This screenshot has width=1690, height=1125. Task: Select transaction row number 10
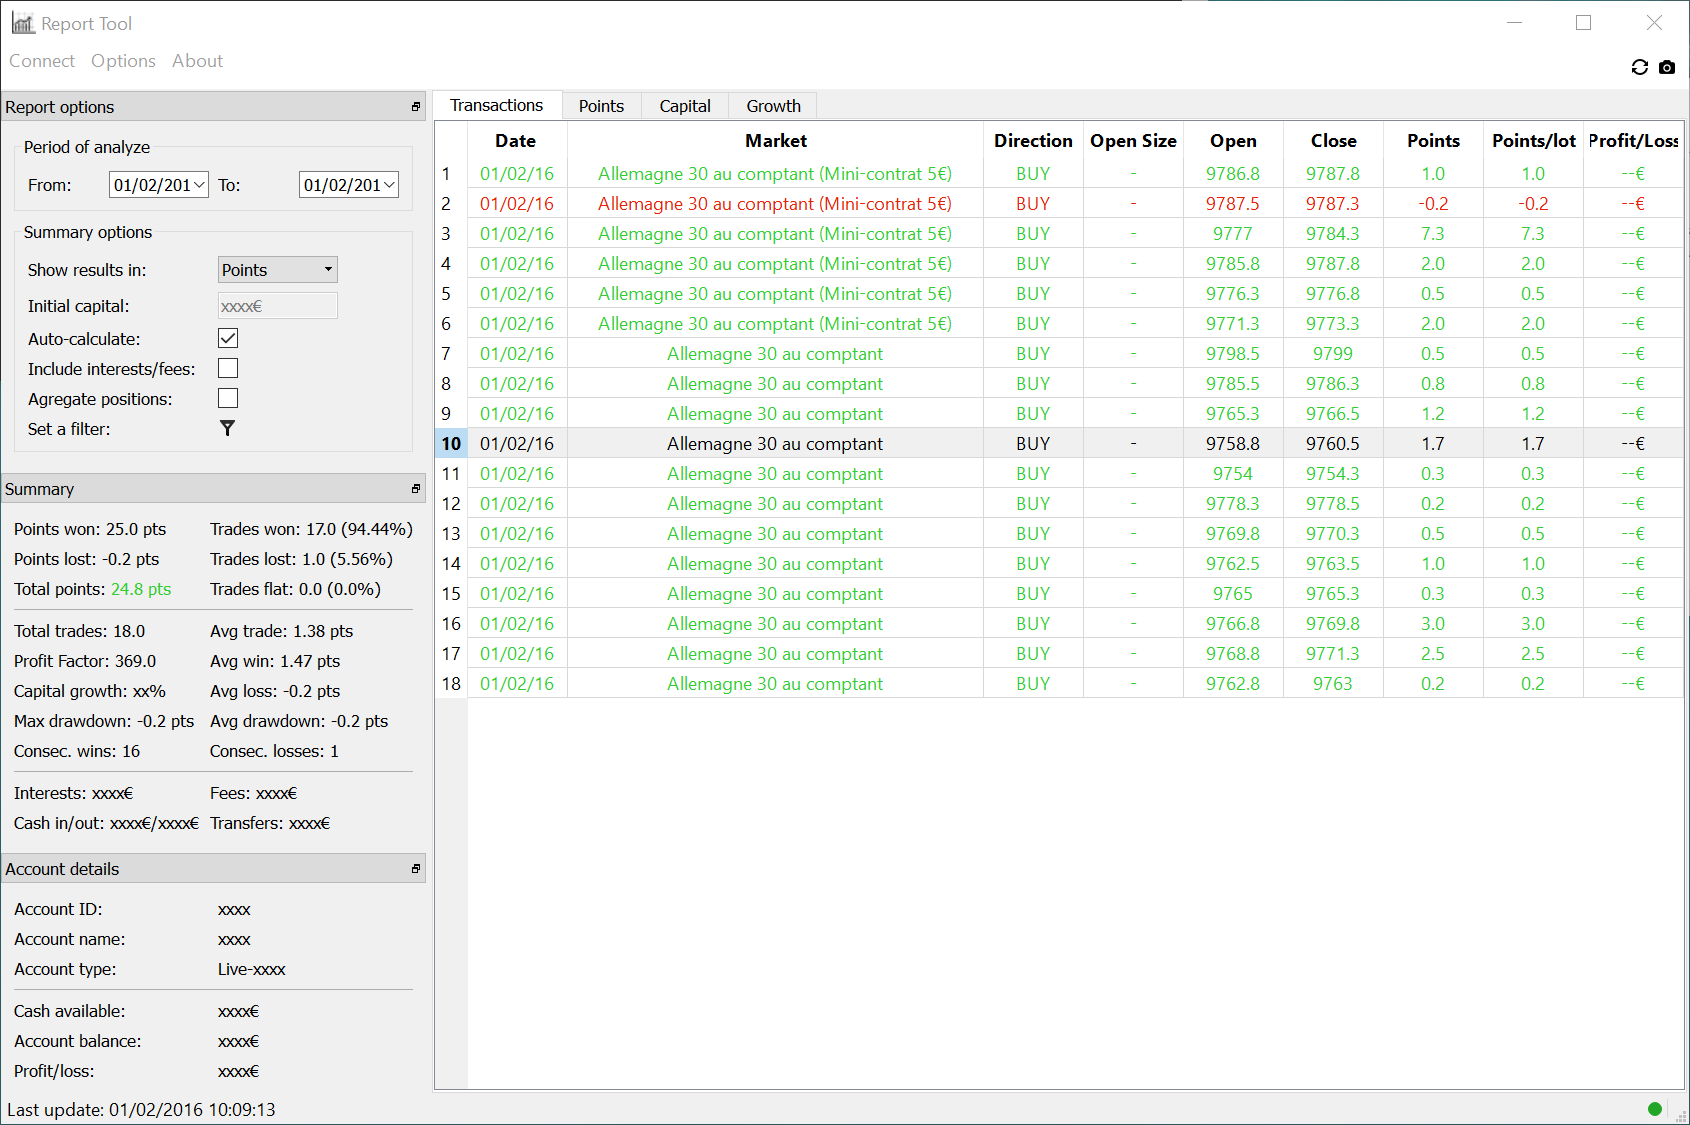451,444
